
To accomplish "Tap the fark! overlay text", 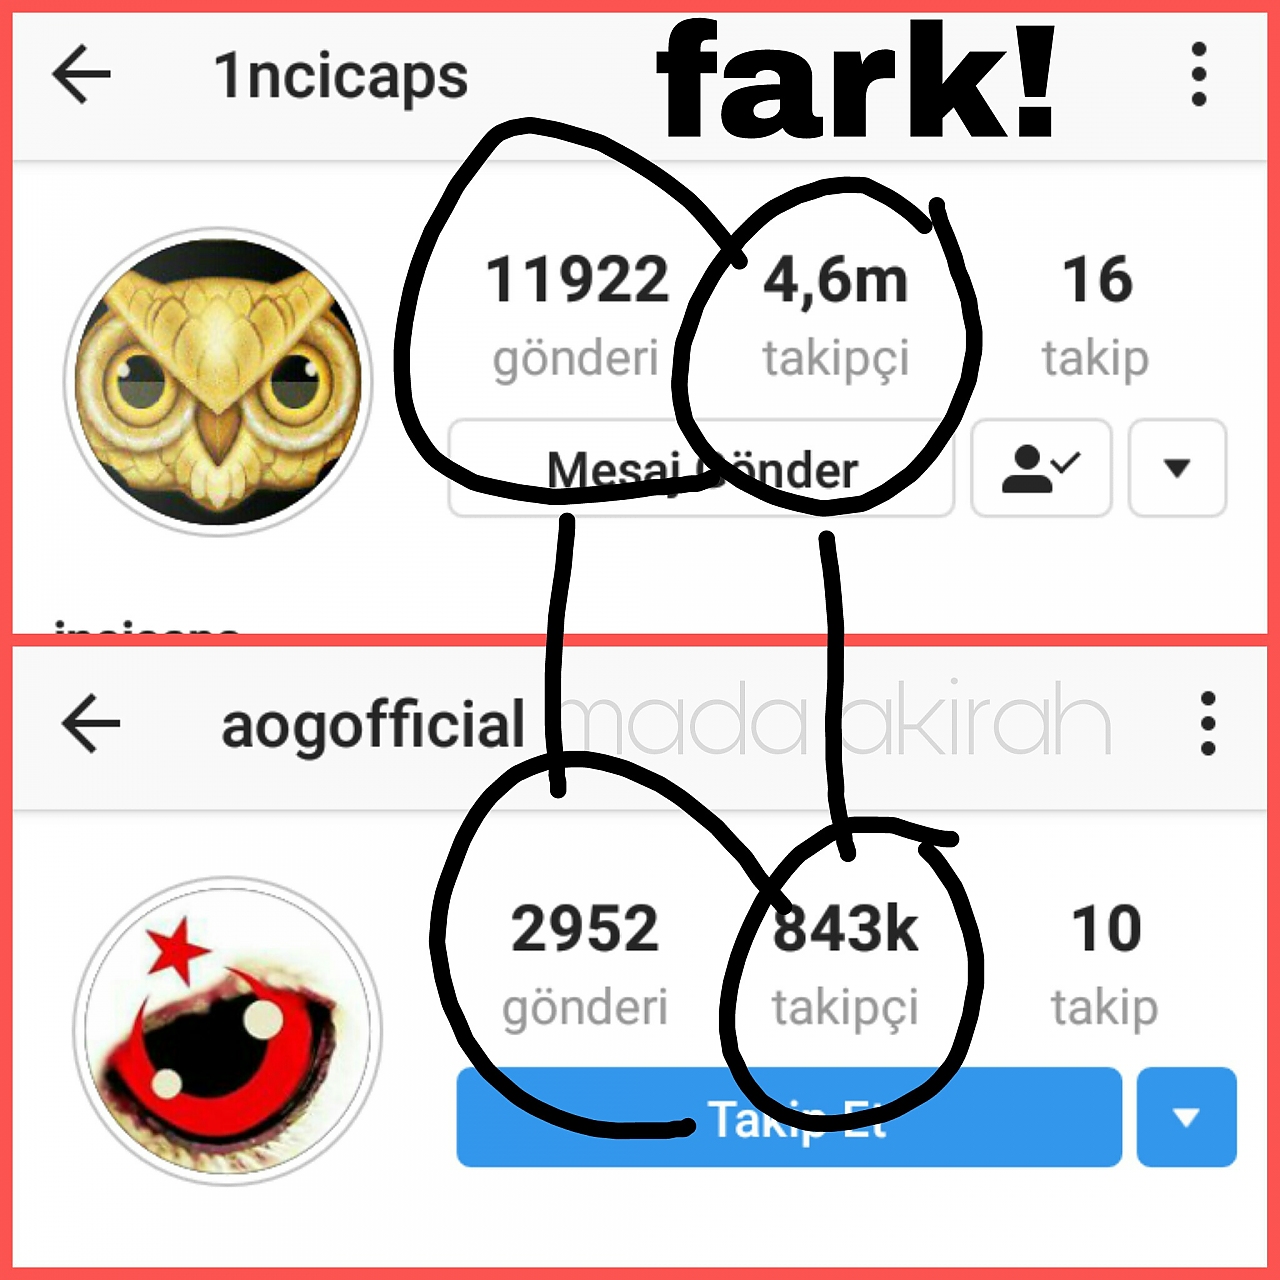I will [856, 80].
